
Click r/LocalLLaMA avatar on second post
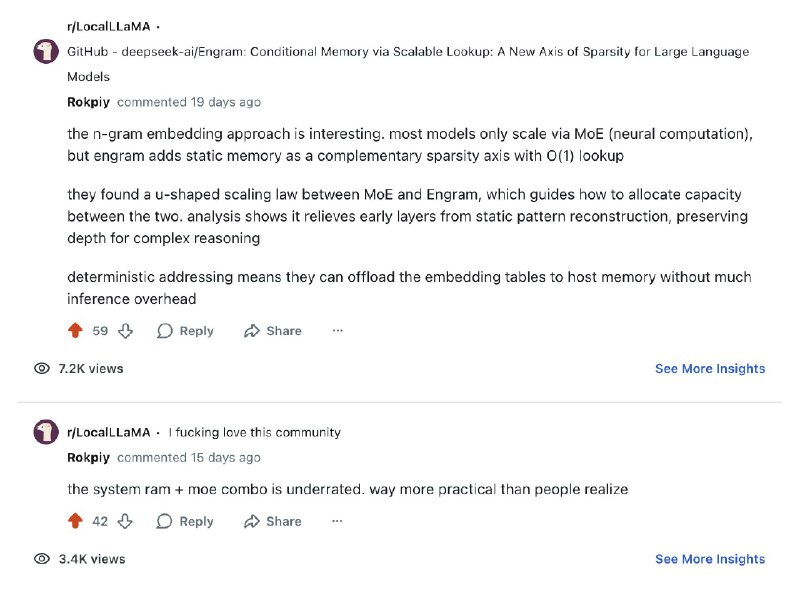pos(46,432)
